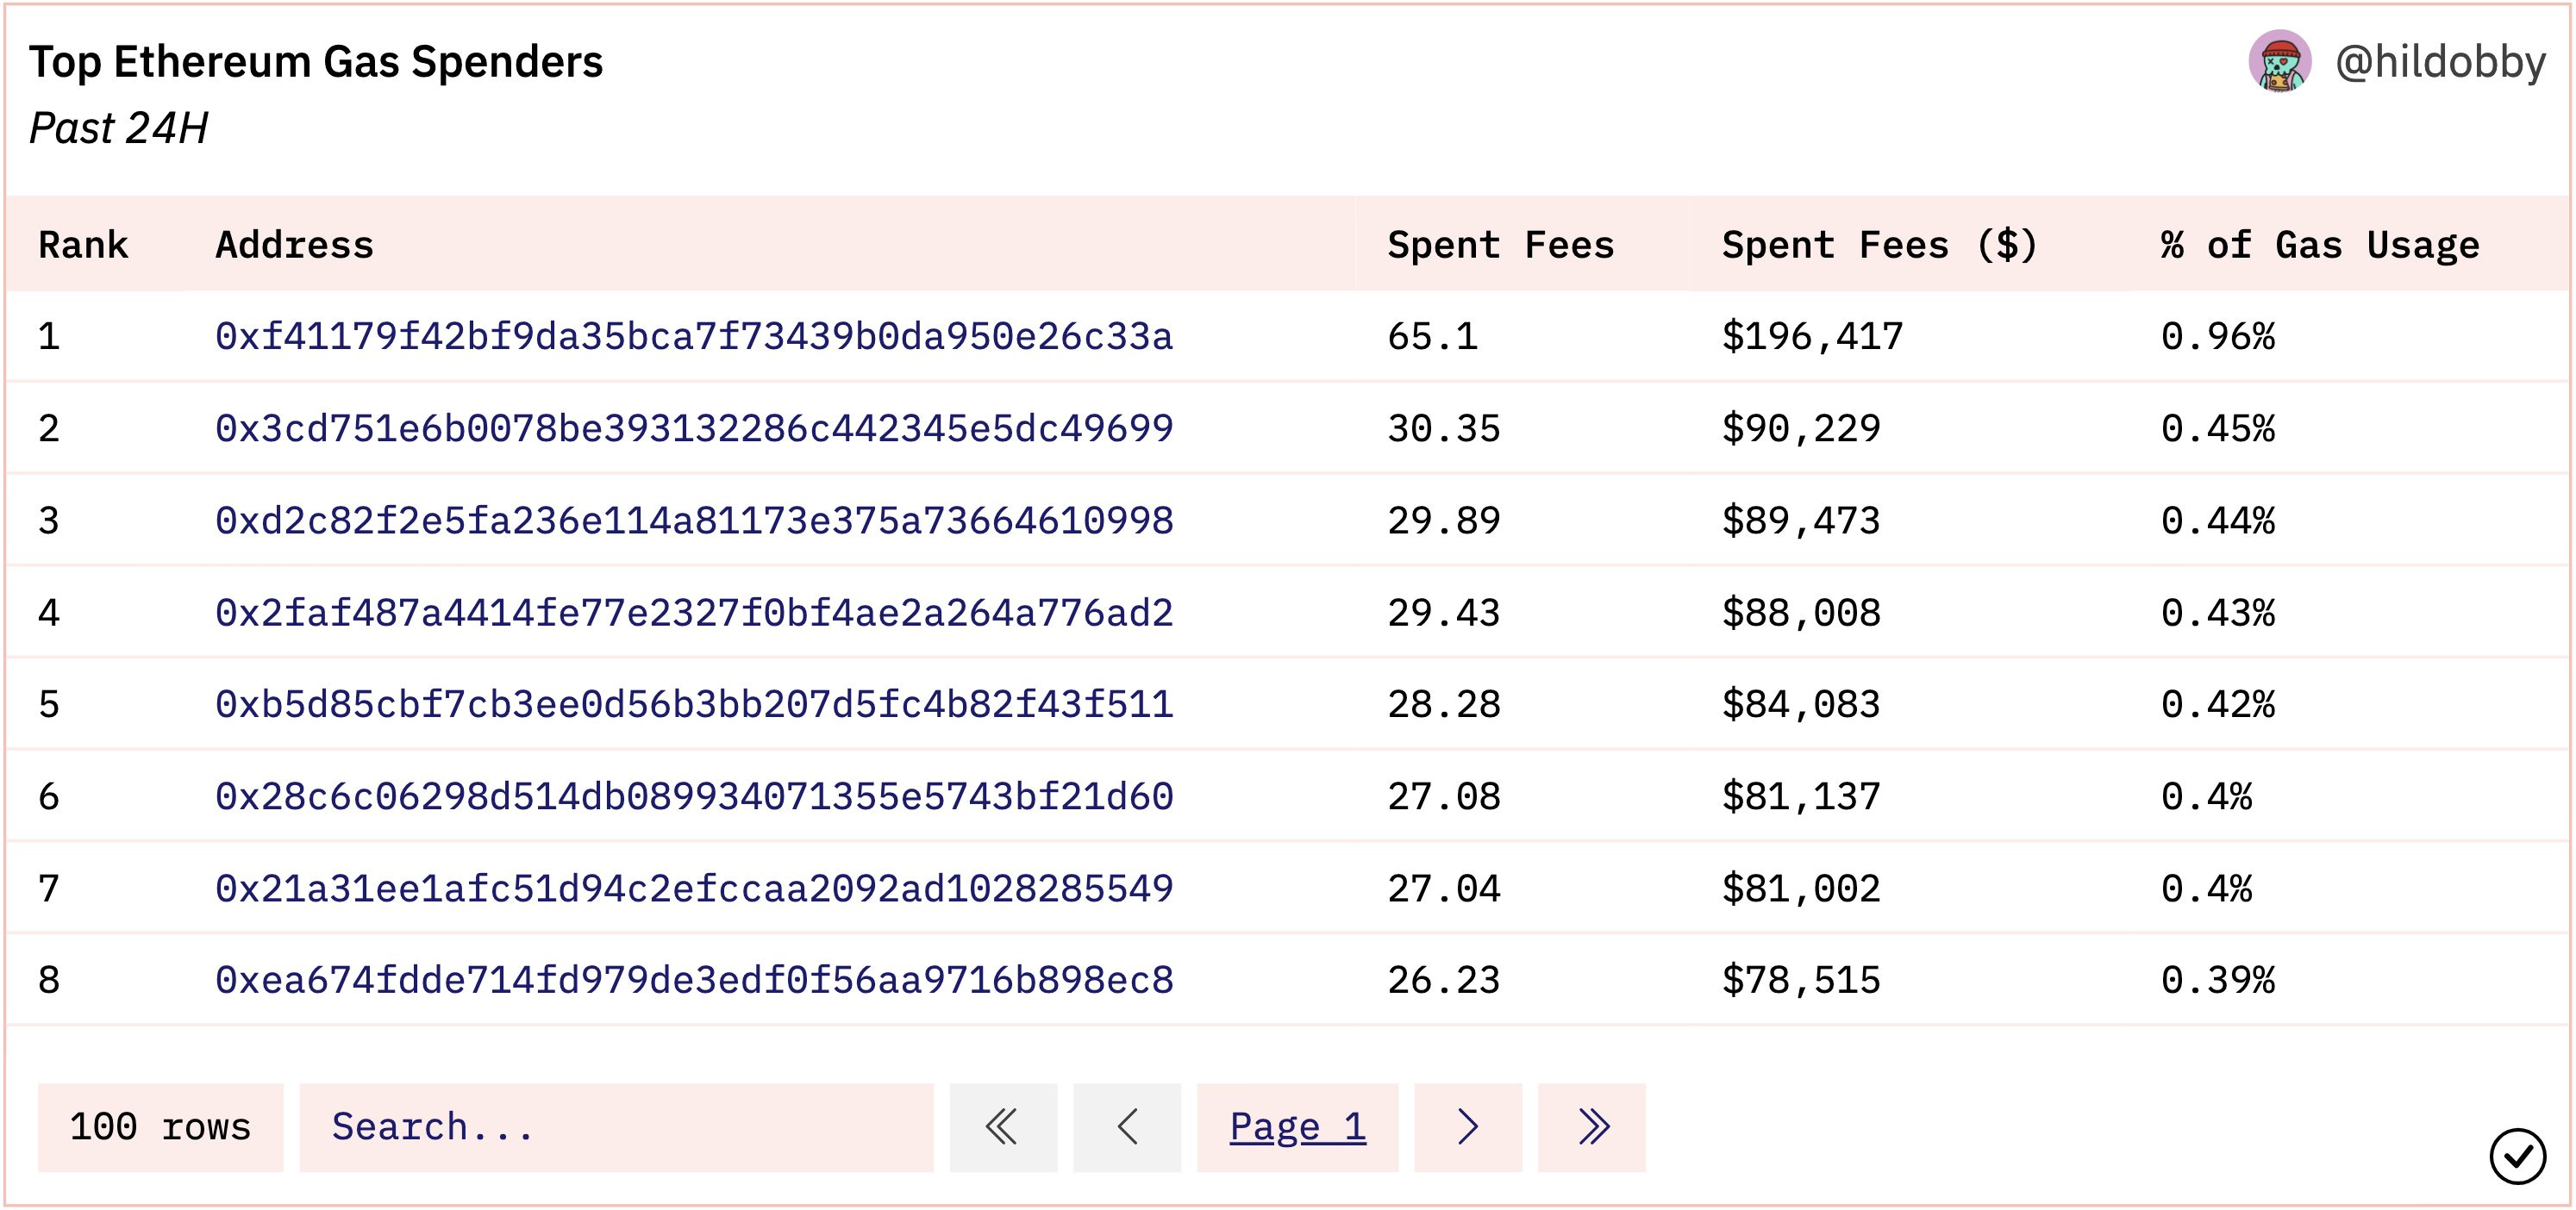Select the 26.23 spent fees cell
Viewport: 2576px width, 1210px height.
(x=1444, y=980)
